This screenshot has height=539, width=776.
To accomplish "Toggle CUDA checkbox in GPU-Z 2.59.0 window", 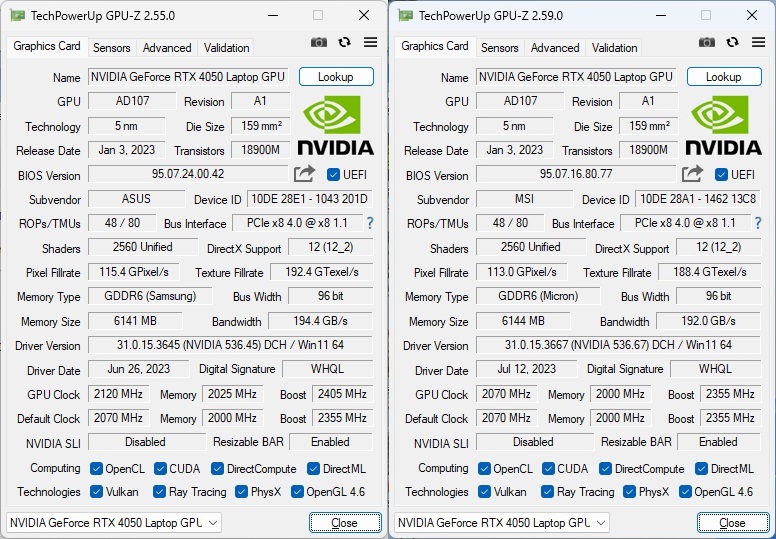I will click(x=548, y=468).
